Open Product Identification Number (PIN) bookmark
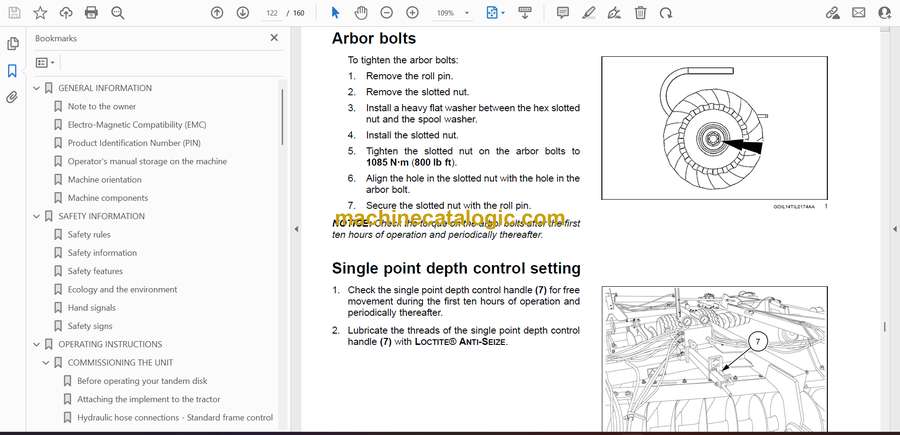The height and width of the screenshot is (435, 900). coord(134,143)
